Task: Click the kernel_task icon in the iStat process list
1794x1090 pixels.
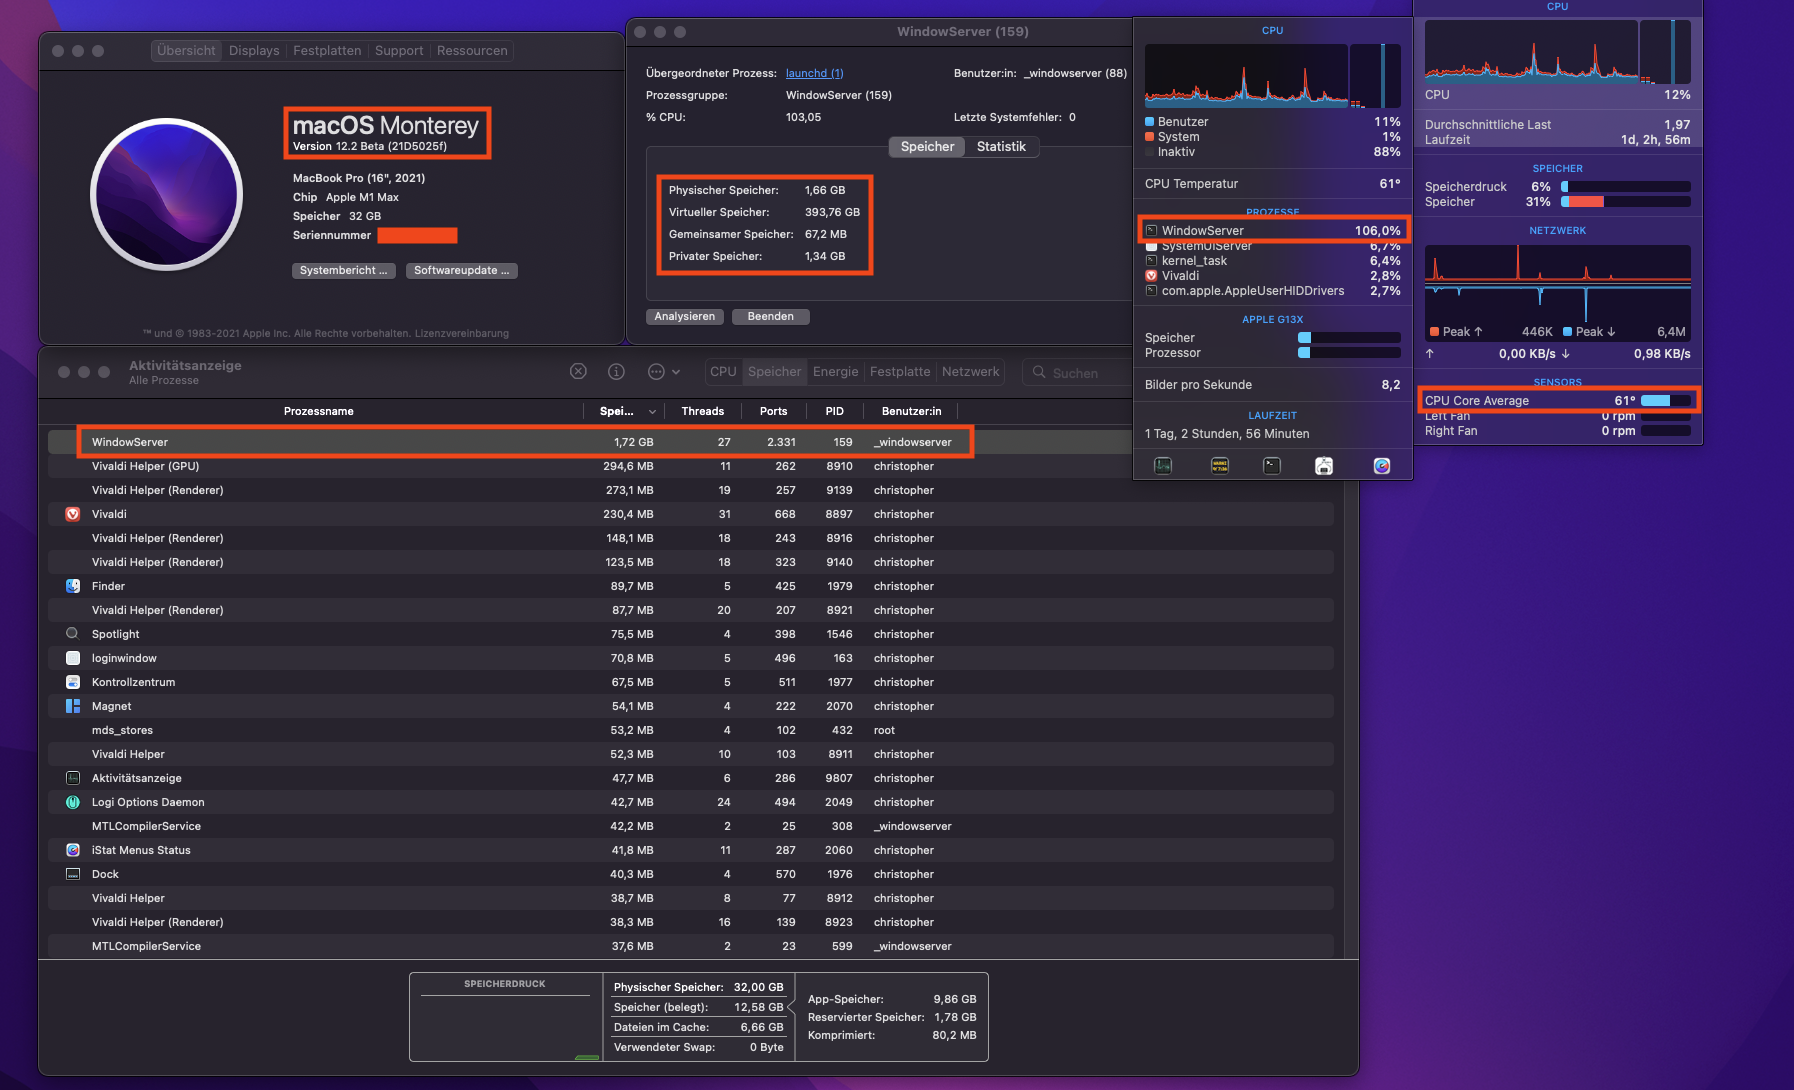Action: click(x=1151, y=261)
